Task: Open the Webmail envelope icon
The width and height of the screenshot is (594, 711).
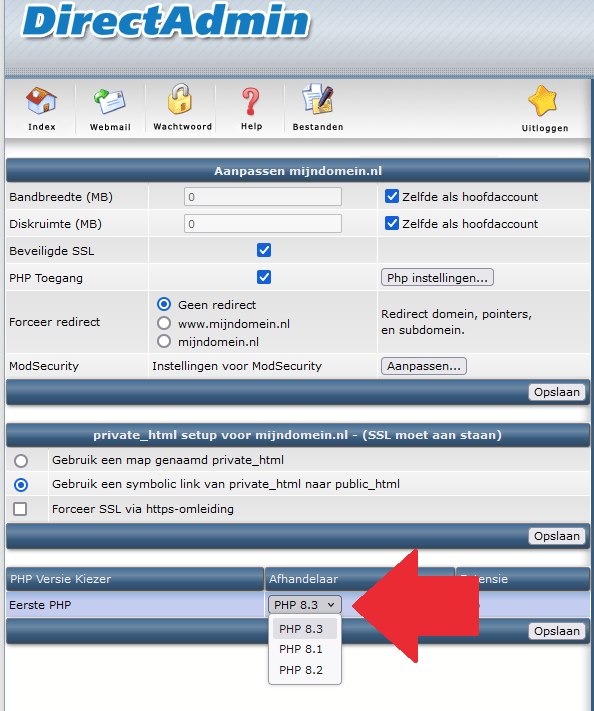Action: (x=110, y=100)
